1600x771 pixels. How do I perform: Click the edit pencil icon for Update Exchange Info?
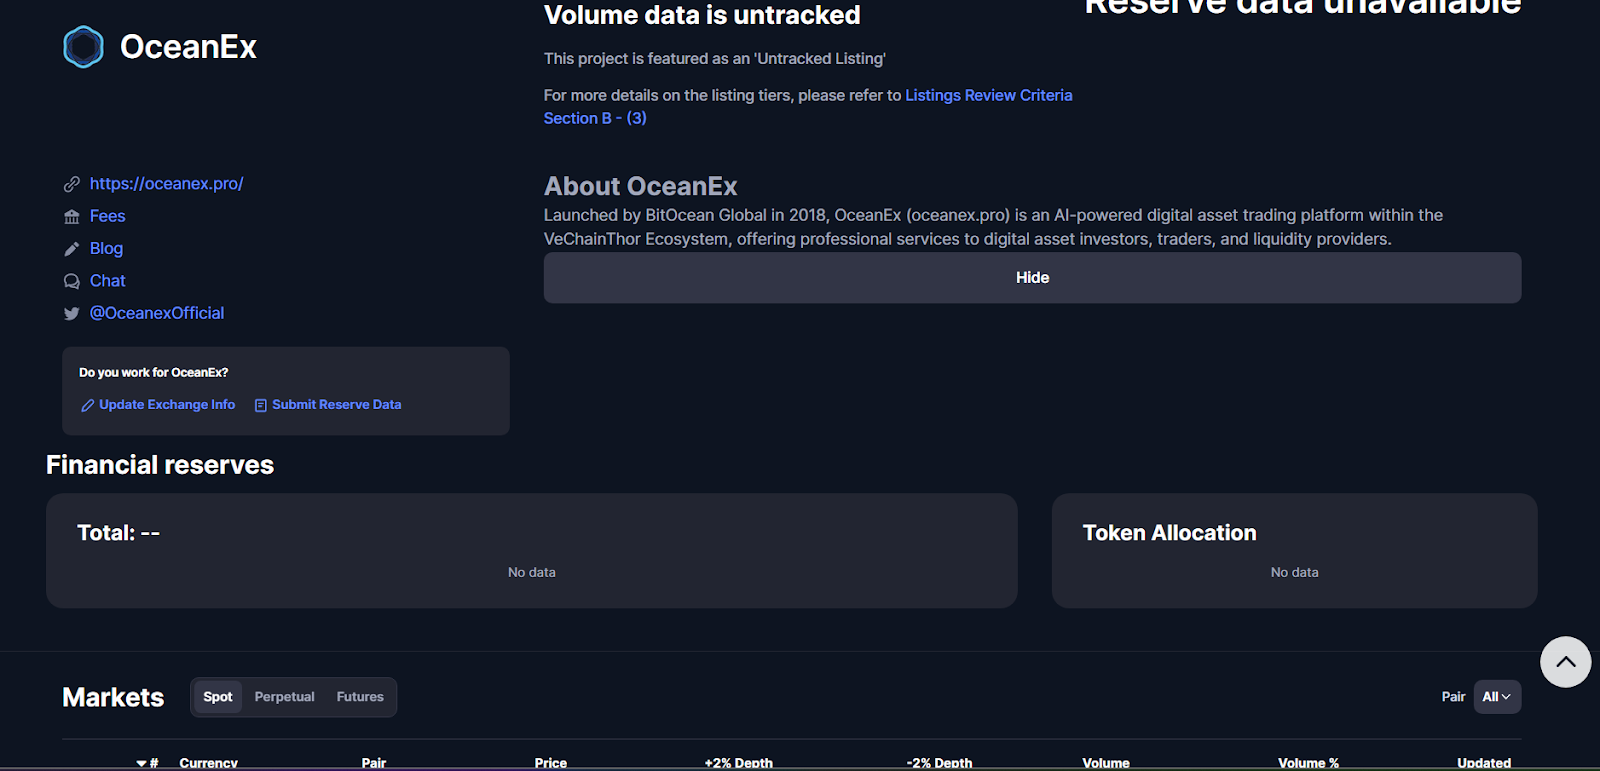pyautogui.click(x=88, y=405)
